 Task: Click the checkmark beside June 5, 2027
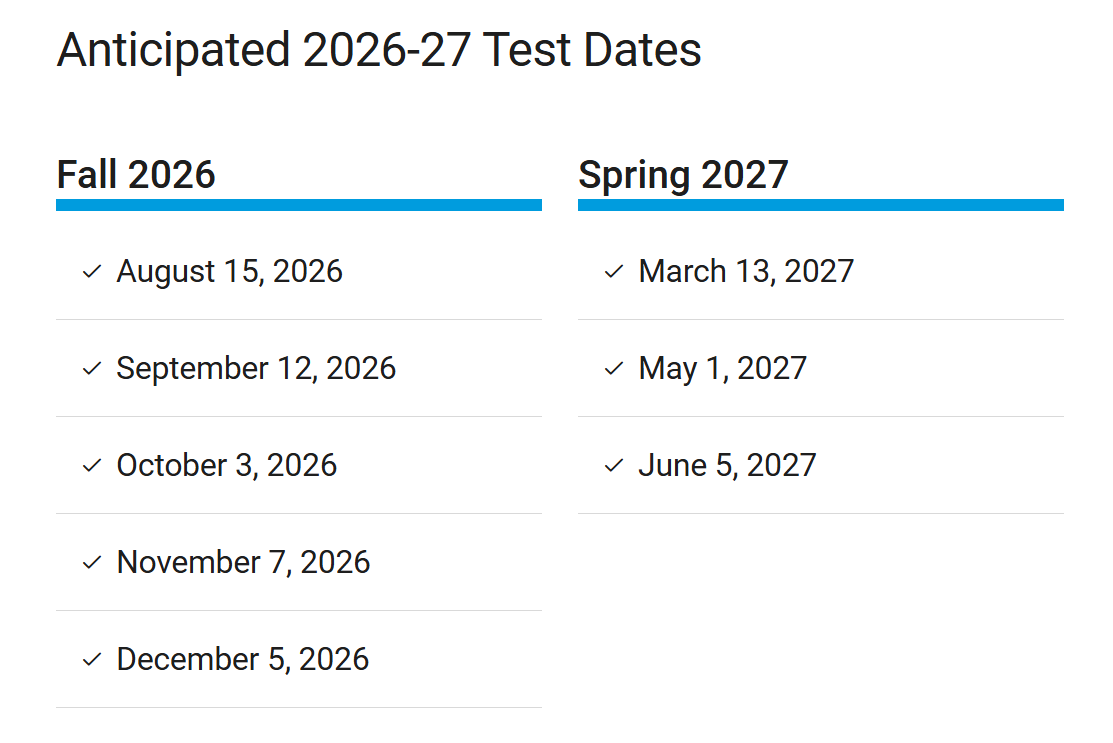coord(614,465)
